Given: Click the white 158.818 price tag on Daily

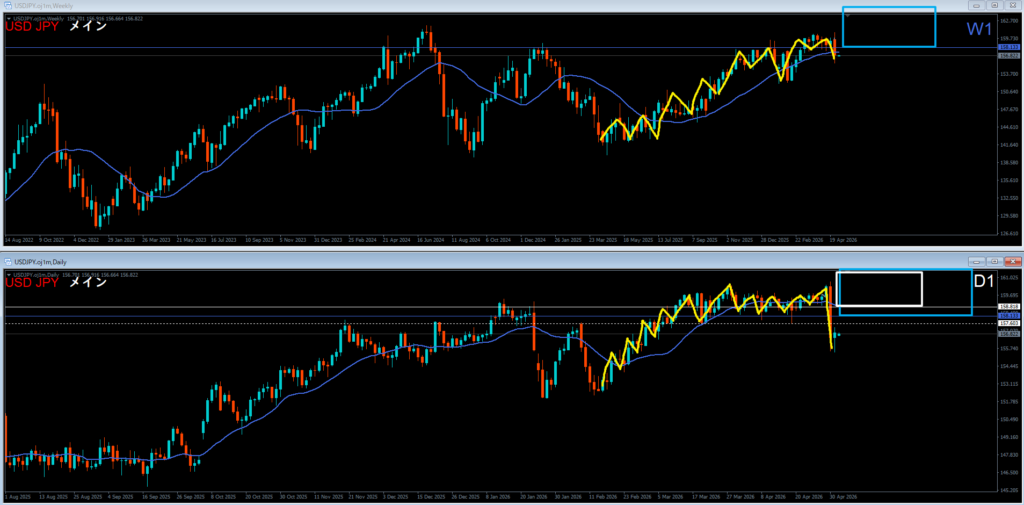Looking at the screenshot, I should pyautogui.click(x=1010, y=306).
